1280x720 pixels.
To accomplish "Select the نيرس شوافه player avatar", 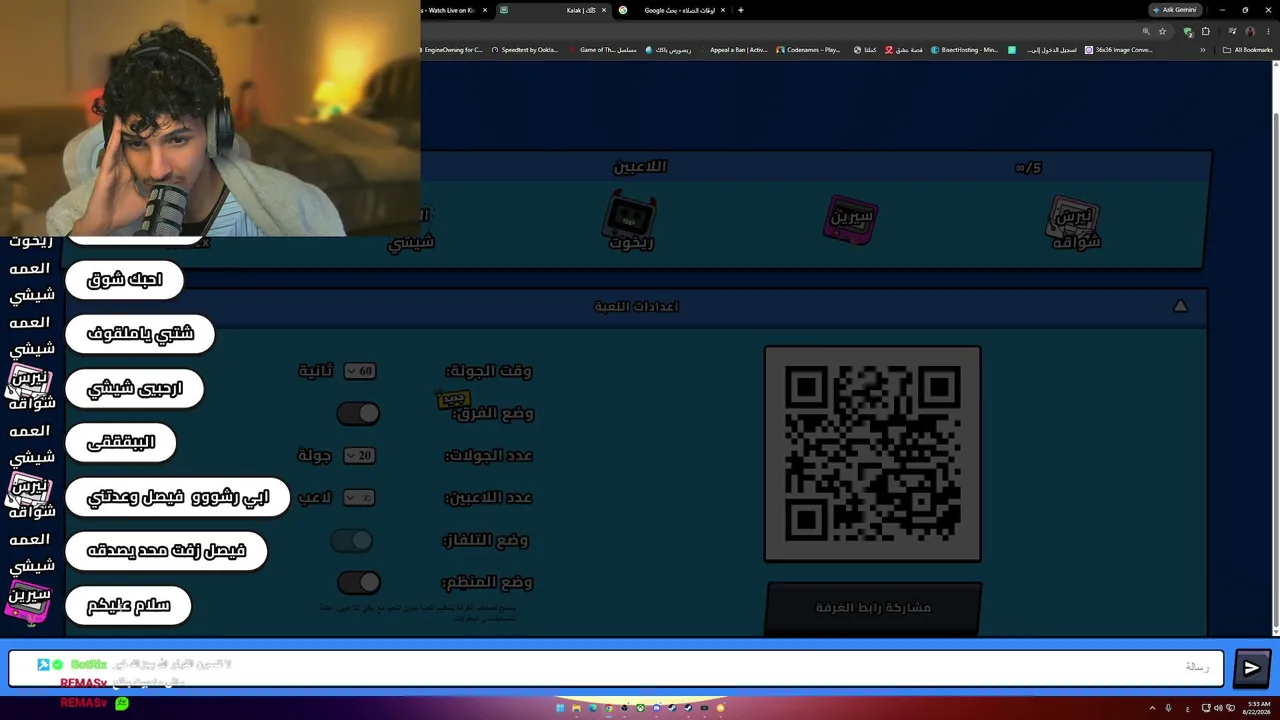I will click(x=1075, y=222).
